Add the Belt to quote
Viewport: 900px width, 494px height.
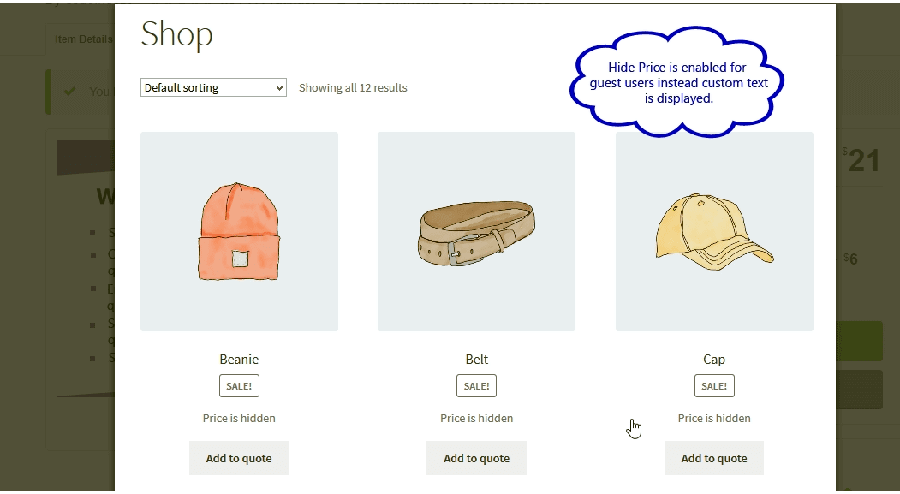coord(476,458)
